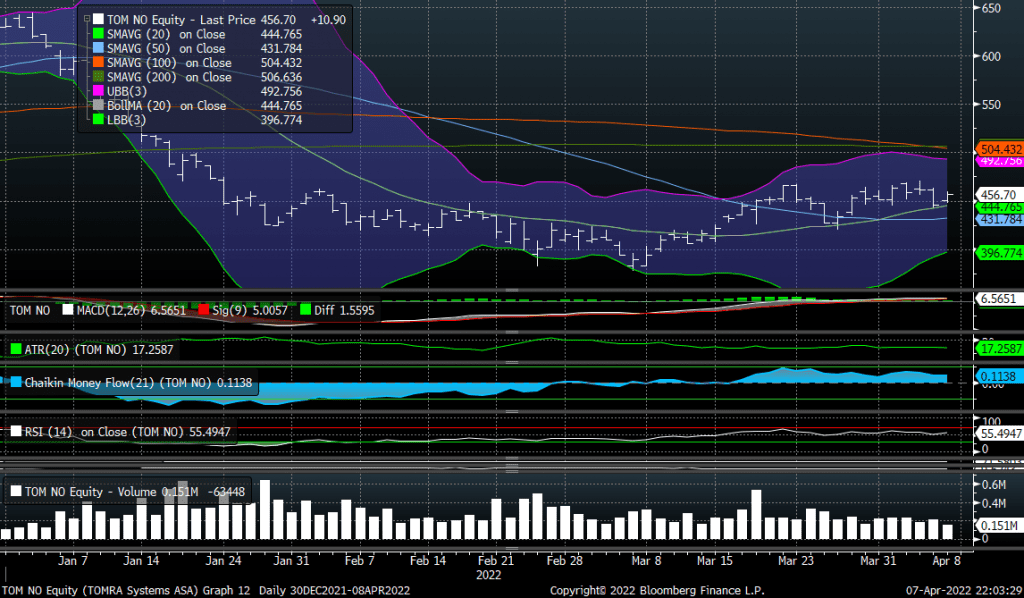The width and height of the screenshot is (1024, 598).
Task: Click the 456.70 last price axis tag
Action: click(x=999, y=195)
